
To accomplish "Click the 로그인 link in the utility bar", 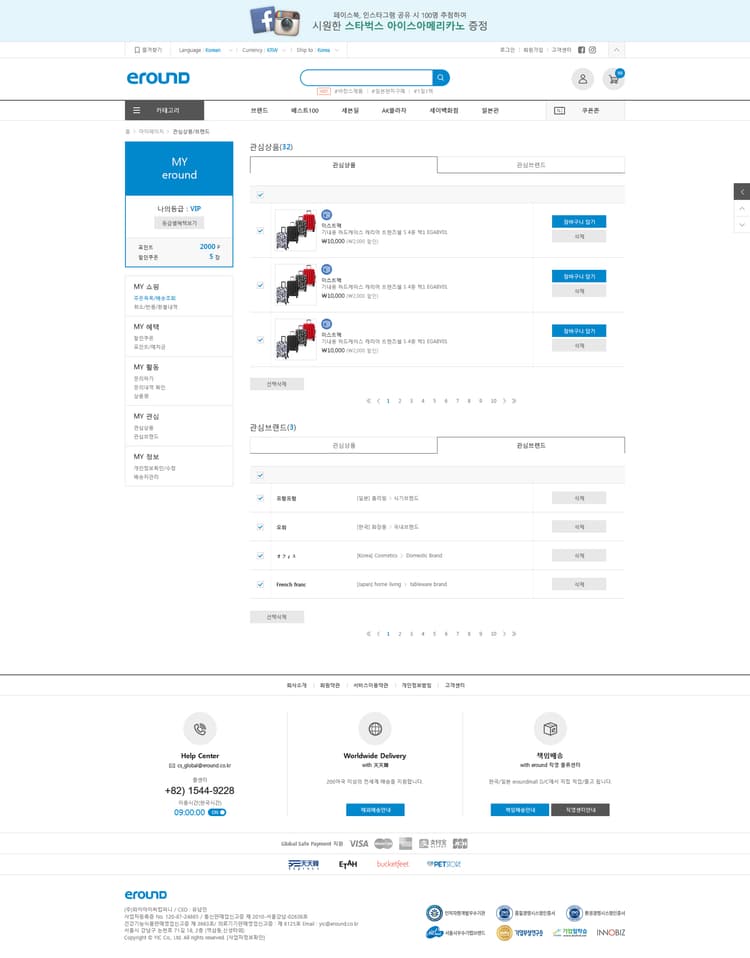I will pyautogui.click(x=507, y=50).
